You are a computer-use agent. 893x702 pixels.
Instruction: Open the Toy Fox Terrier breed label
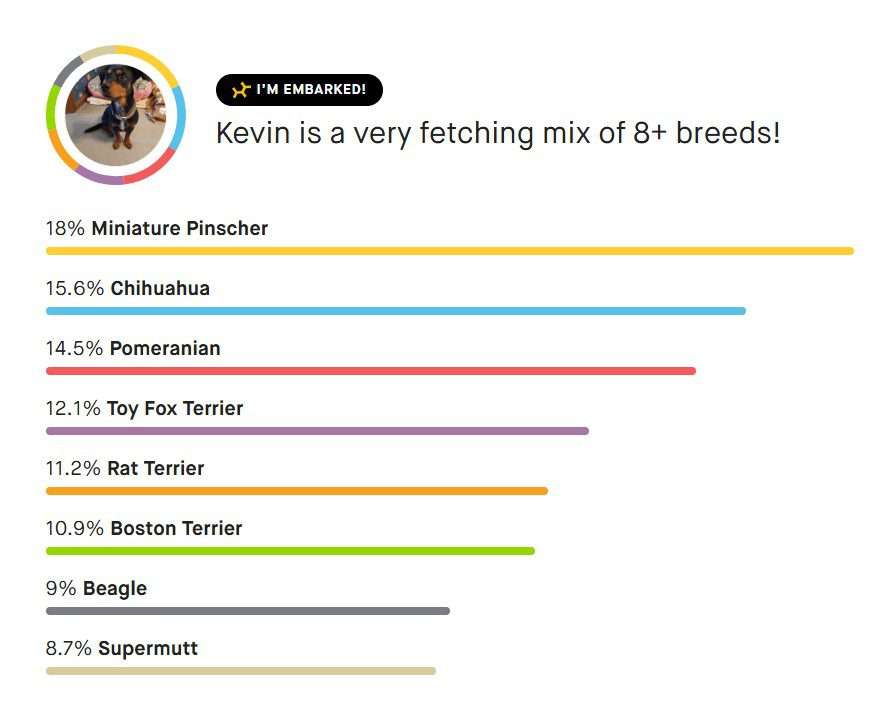point(175,409)
